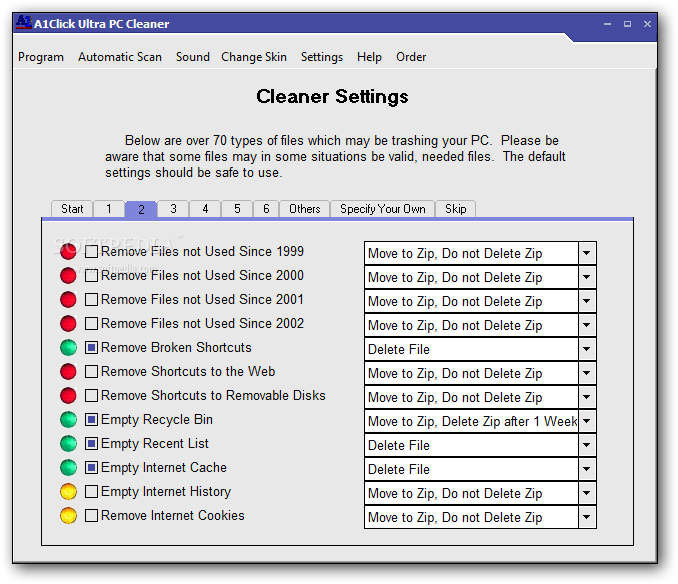Click red status light for Files not Used Since 2001
The width and height of the screenshot is (678, 584).
click(x=68, y=300)
